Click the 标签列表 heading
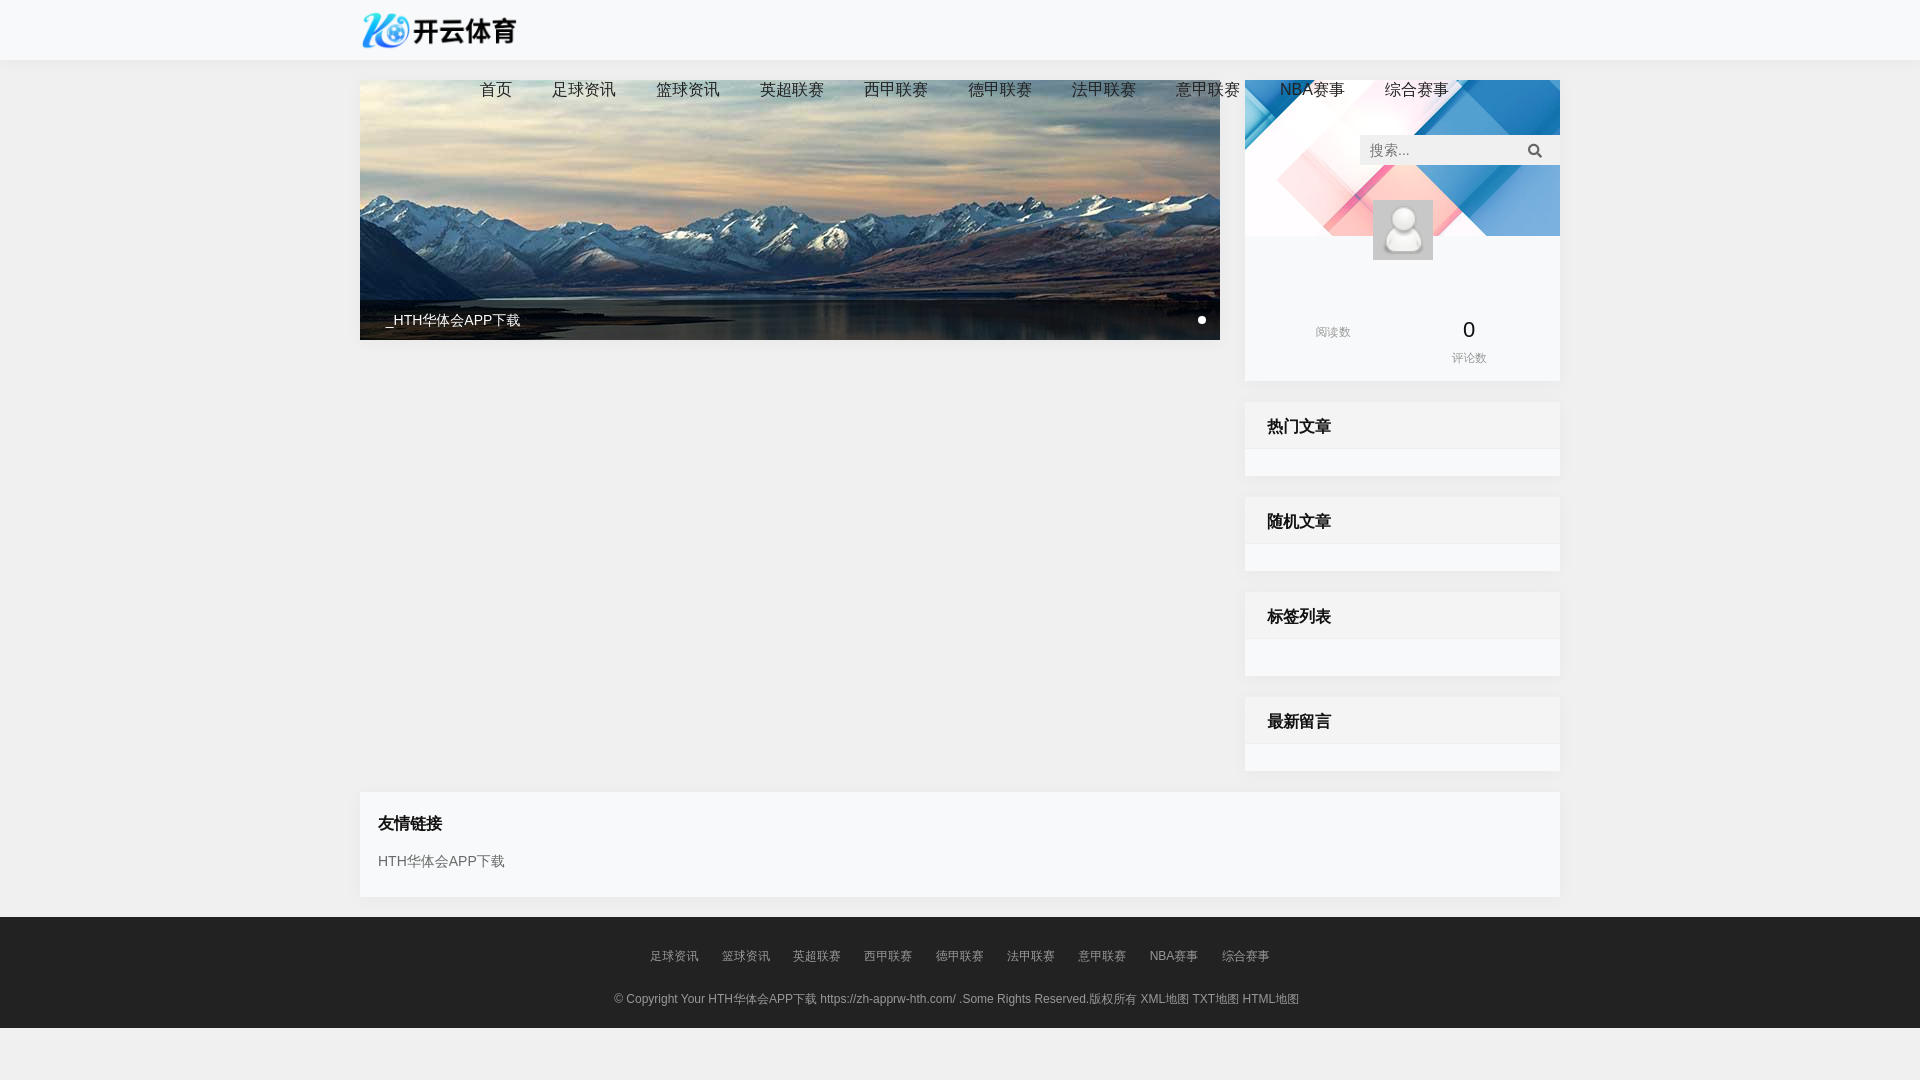This screenshot has height=1080, width=1920. coord(1299,617)
